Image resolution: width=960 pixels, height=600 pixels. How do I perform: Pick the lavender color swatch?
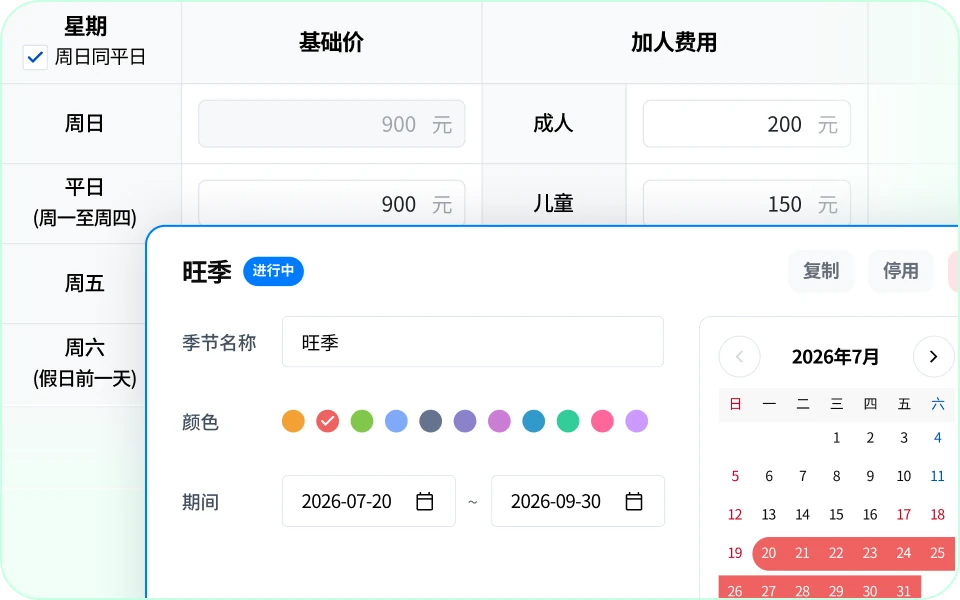tap(636, 421)
